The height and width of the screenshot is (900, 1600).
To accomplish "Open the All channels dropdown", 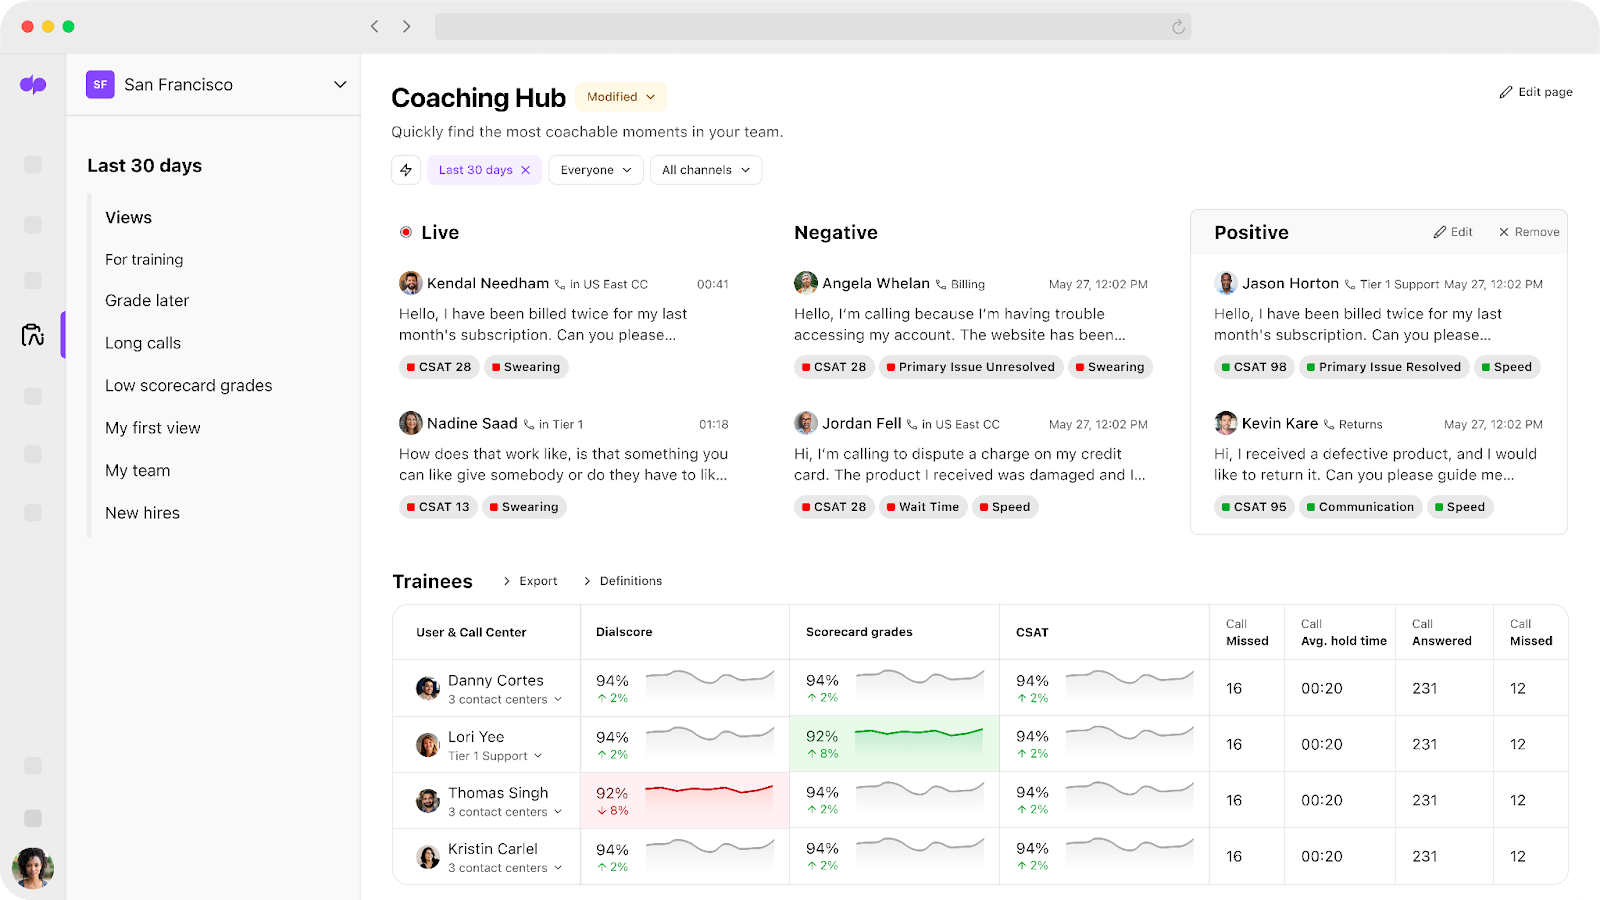I will [x=705, y=170].
